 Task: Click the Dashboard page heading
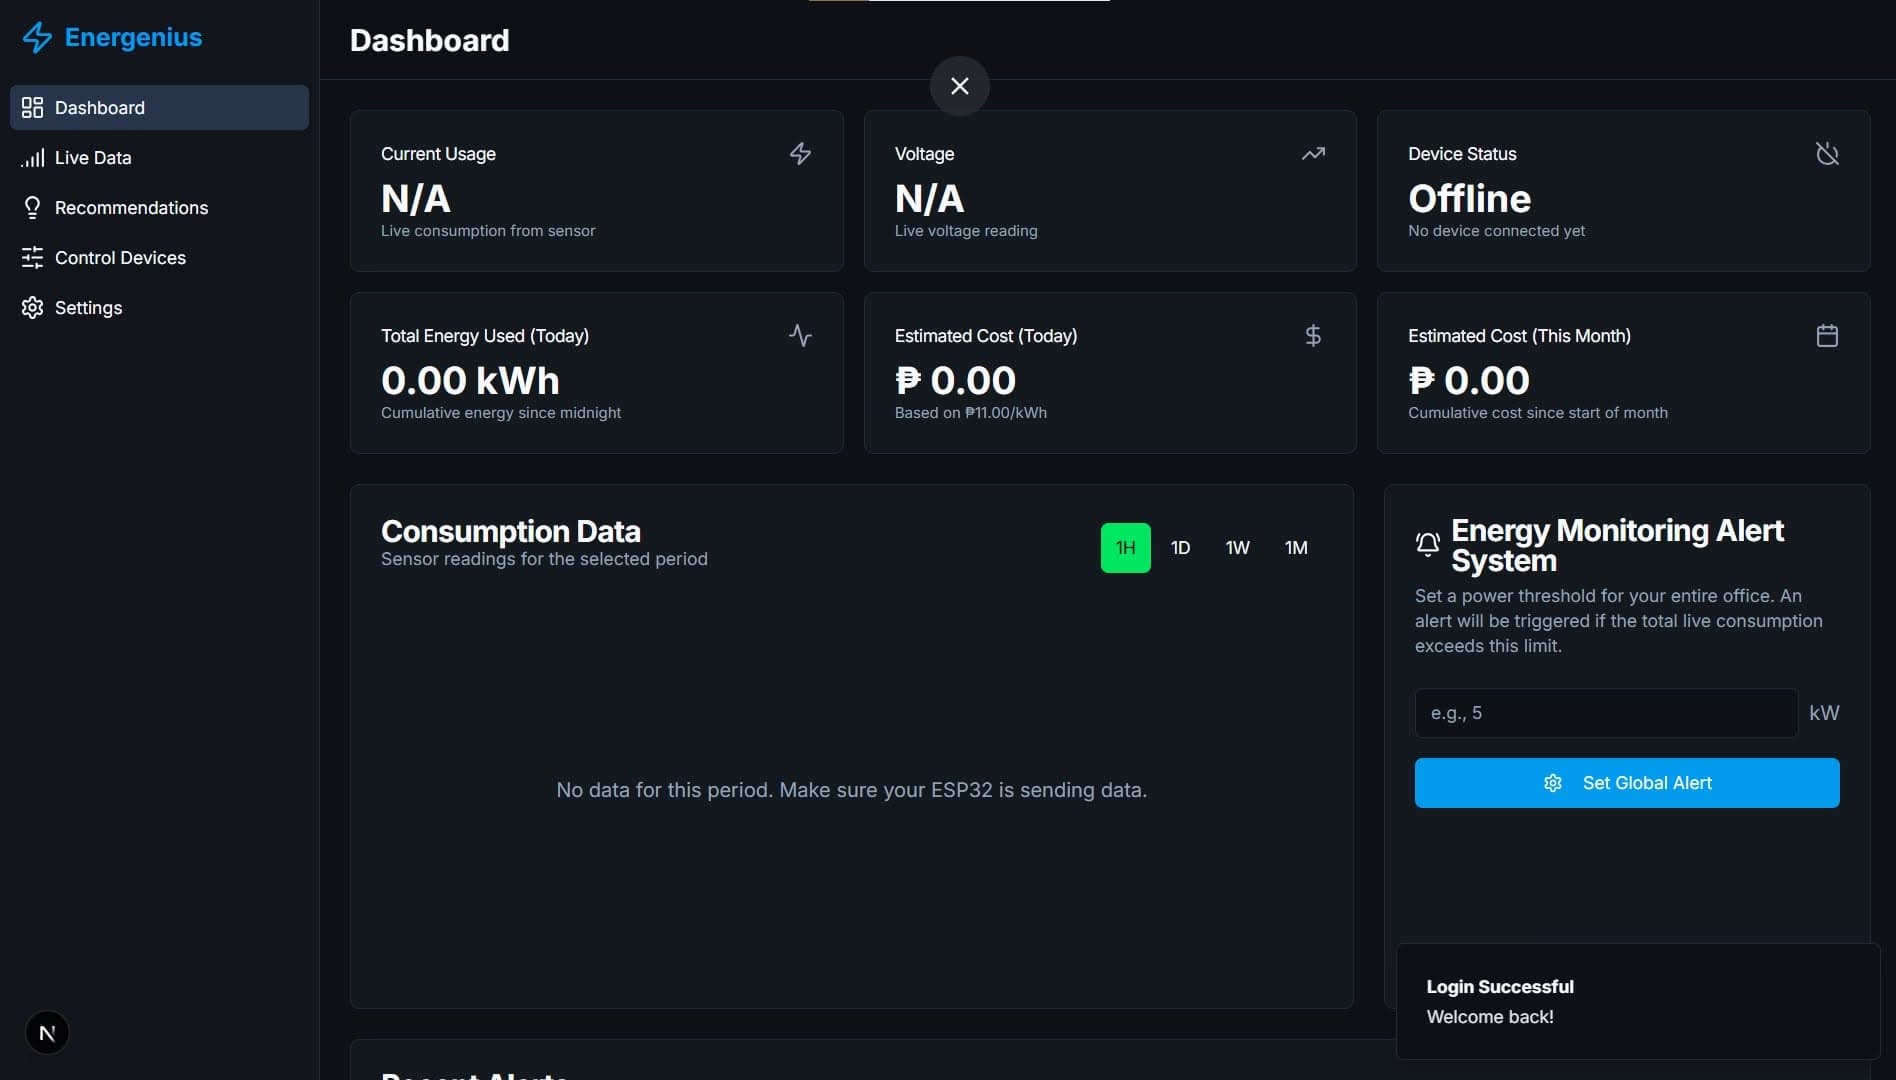[x=430, y=40]
